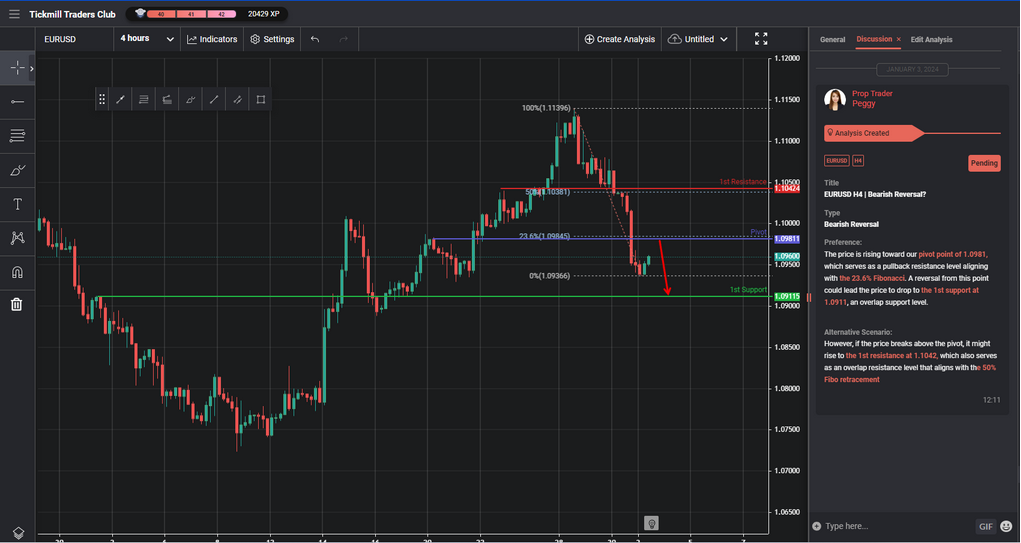The height and width of the screenshot is (543, 1021).
Task: Click the add attachment plus icon
Action: (x=817, y=526)
